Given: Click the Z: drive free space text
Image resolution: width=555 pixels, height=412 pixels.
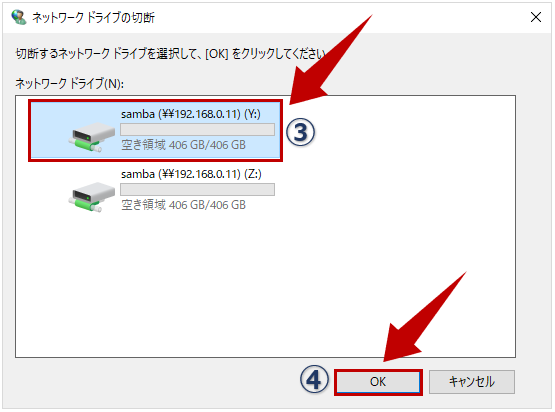Looking at the screenshot, I should (183, 205).
